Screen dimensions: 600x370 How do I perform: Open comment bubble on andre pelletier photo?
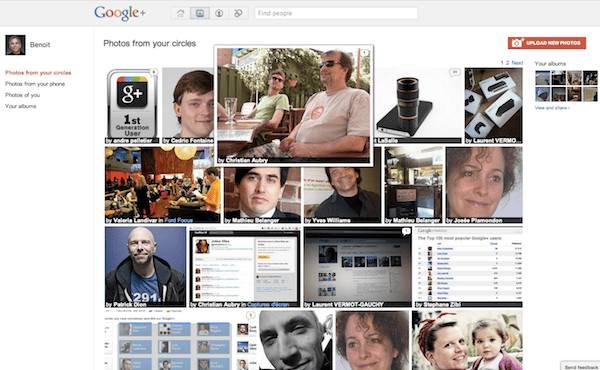[153, 72]
